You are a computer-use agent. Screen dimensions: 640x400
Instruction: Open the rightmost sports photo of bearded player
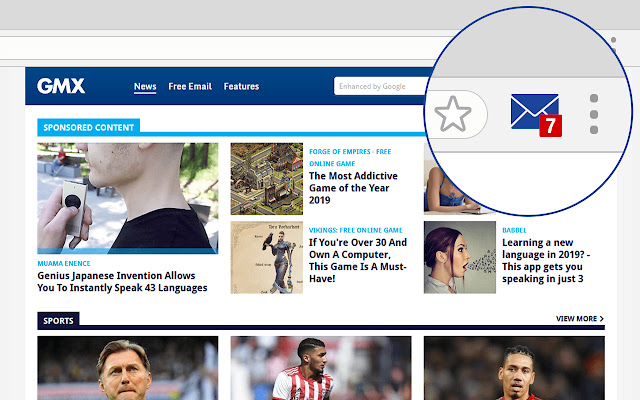514,368
